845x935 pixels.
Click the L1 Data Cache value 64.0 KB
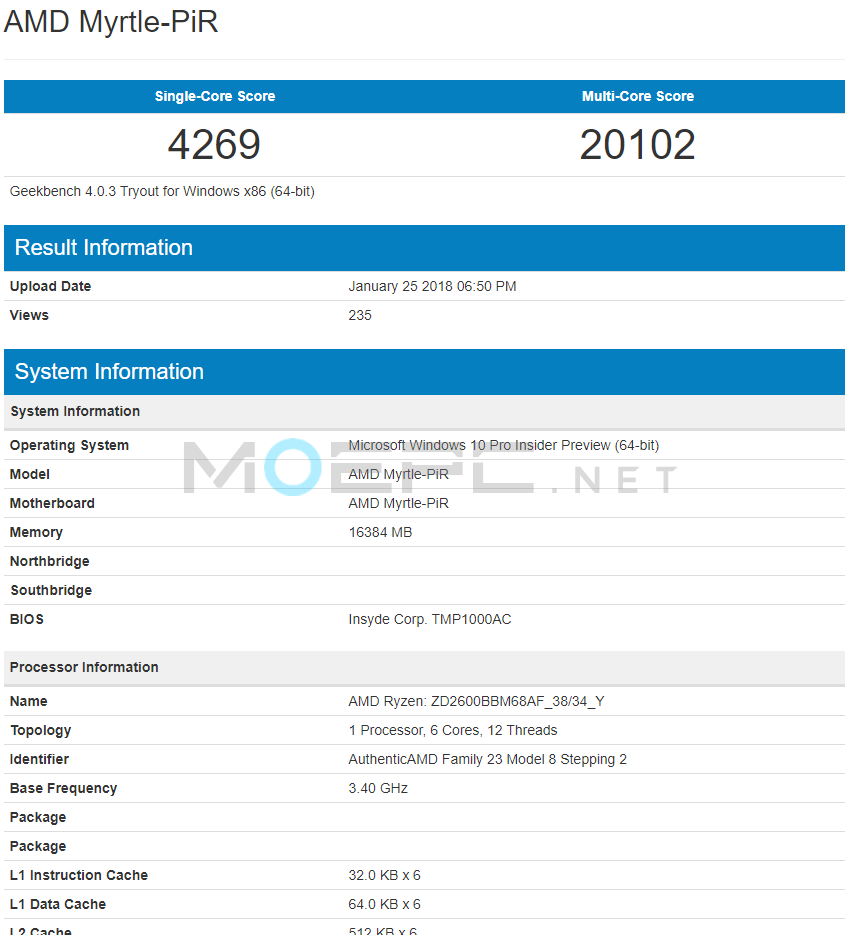pos(384,904)
